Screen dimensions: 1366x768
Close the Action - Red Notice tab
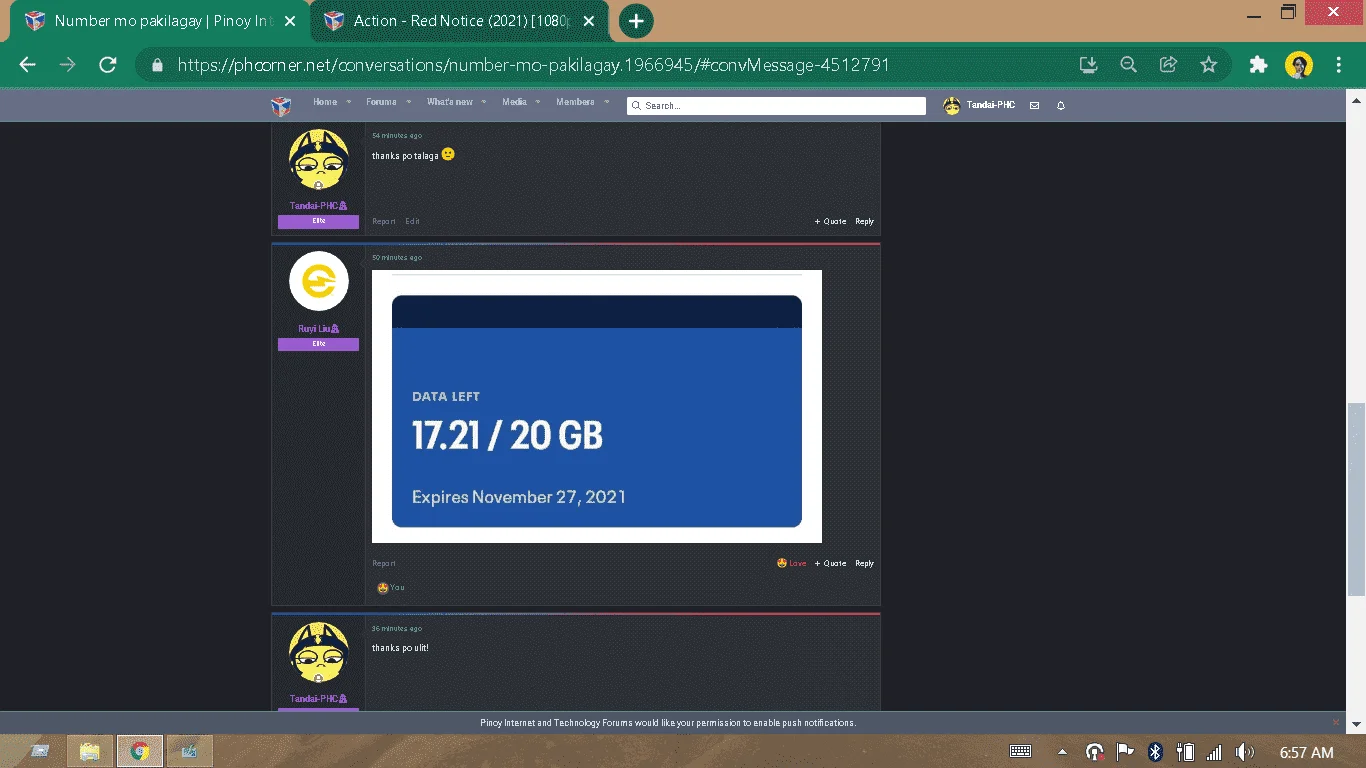[589, 21]
